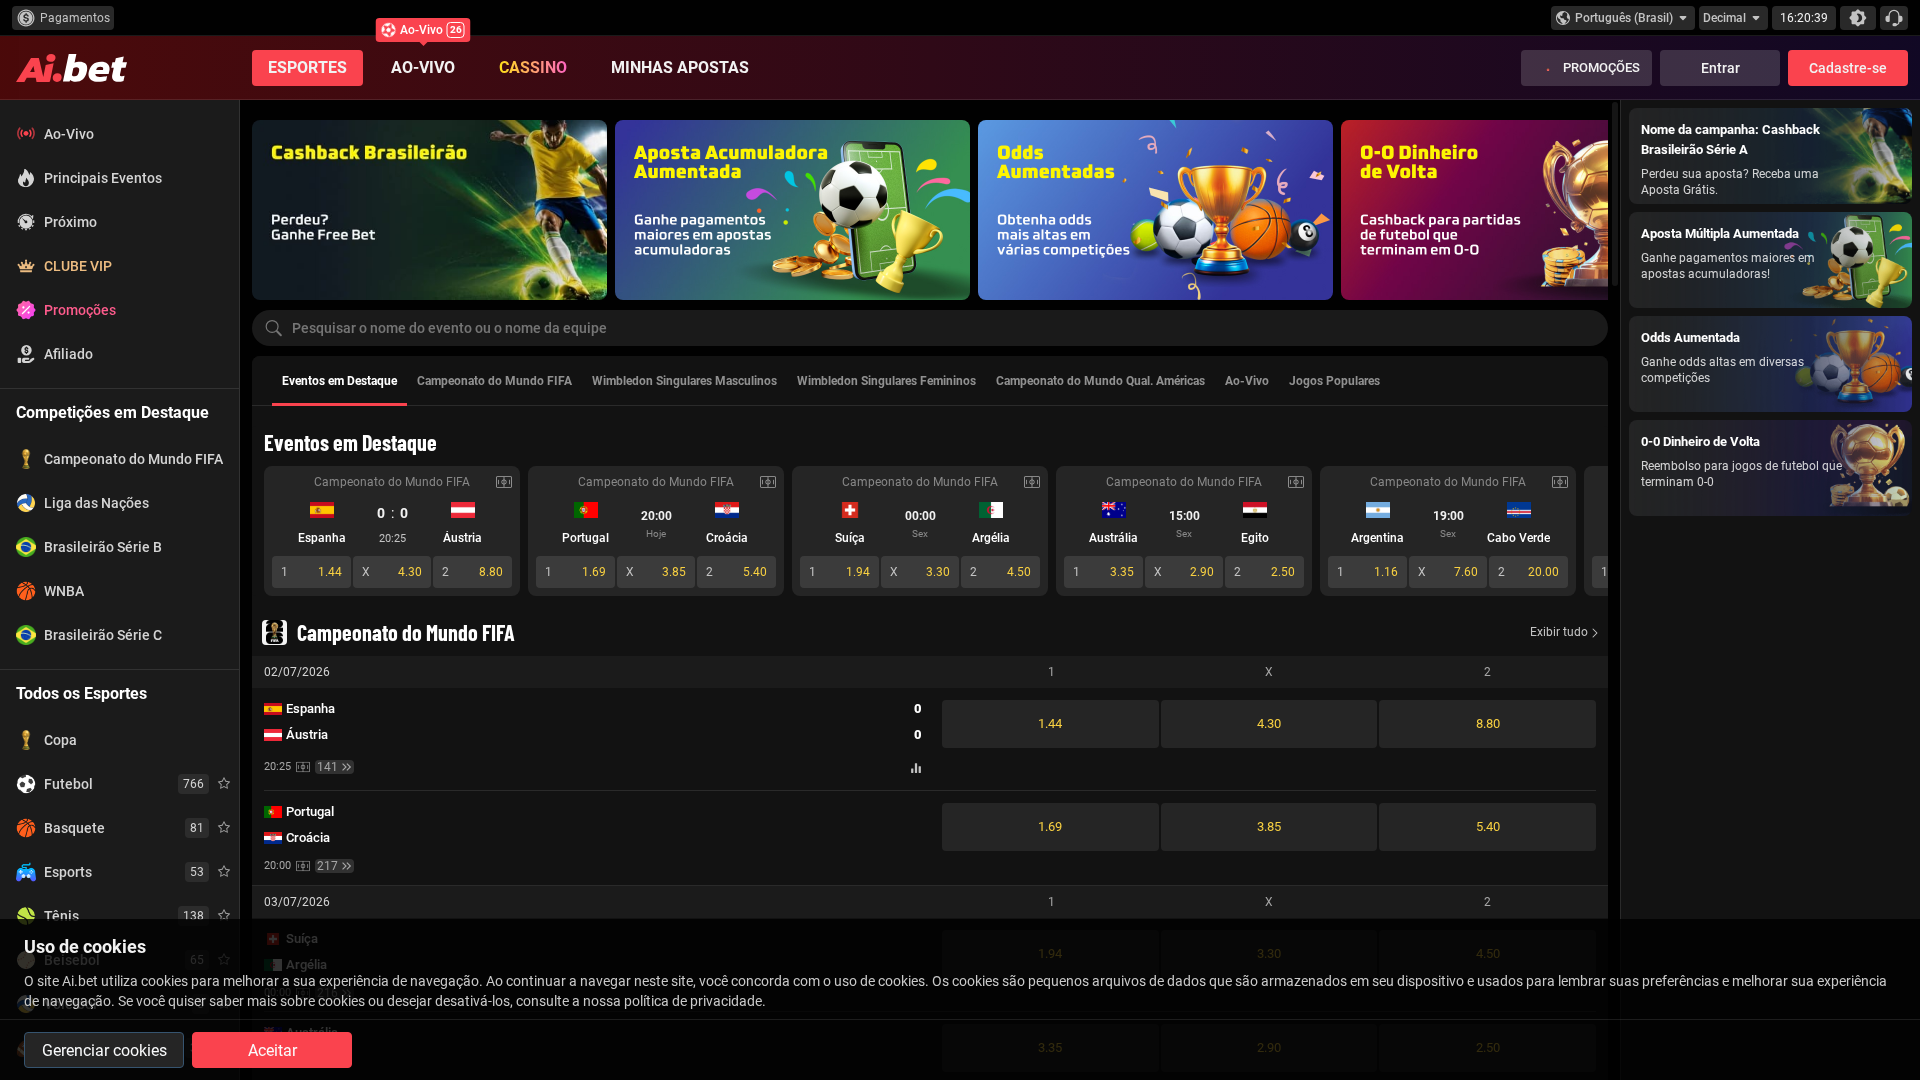1920x1080 pixels.
Task: Open field icon on Austrália-Egito card
Action: click(1296, 482)
